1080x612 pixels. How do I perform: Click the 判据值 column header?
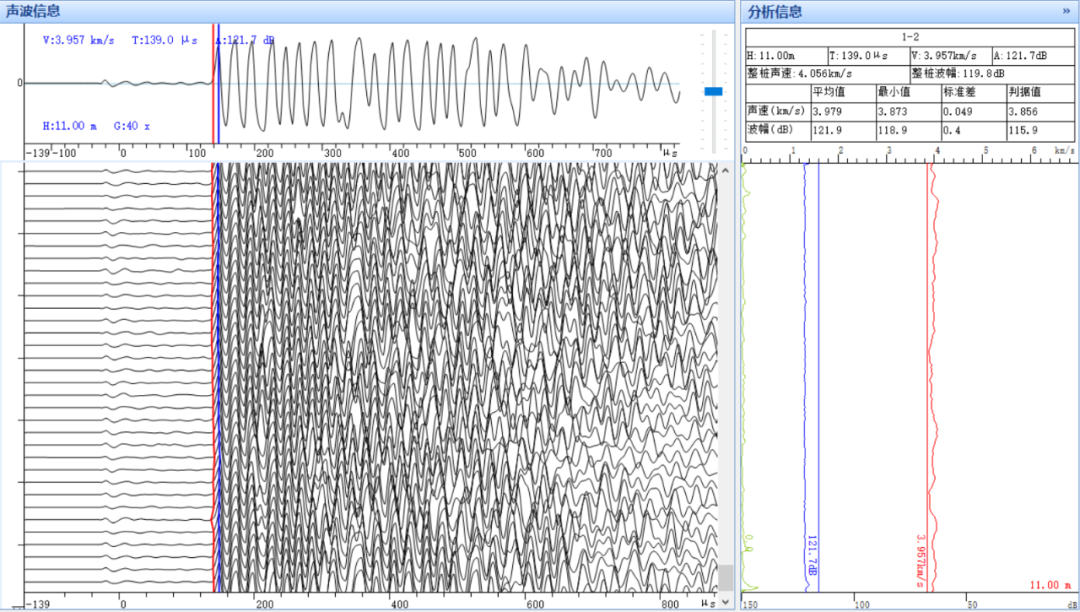1041,92
